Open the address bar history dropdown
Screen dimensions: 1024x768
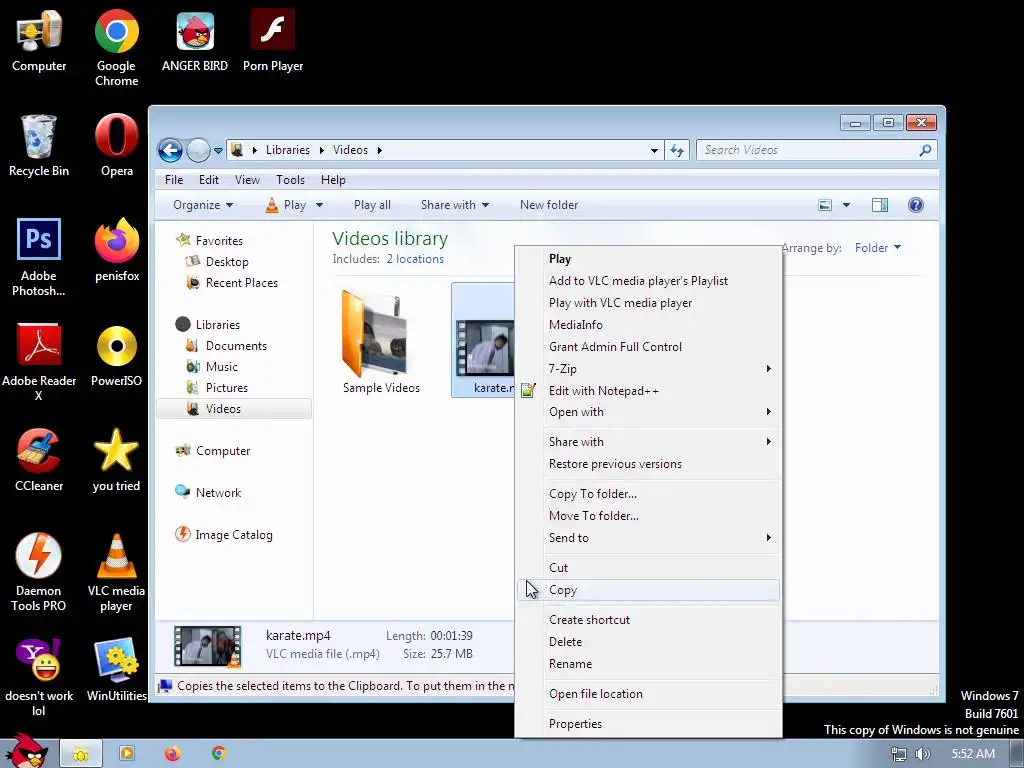654,150
